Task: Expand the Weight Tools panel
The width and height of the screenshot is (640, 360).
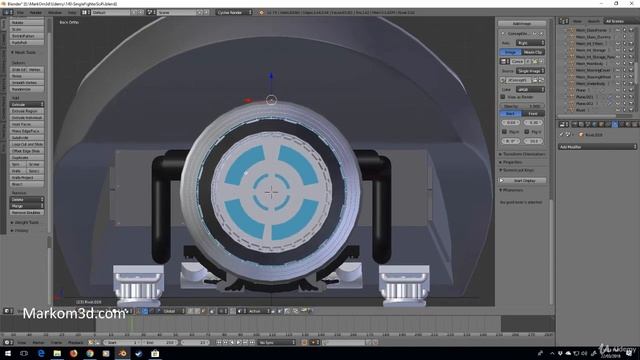Action: coord(25,222)
